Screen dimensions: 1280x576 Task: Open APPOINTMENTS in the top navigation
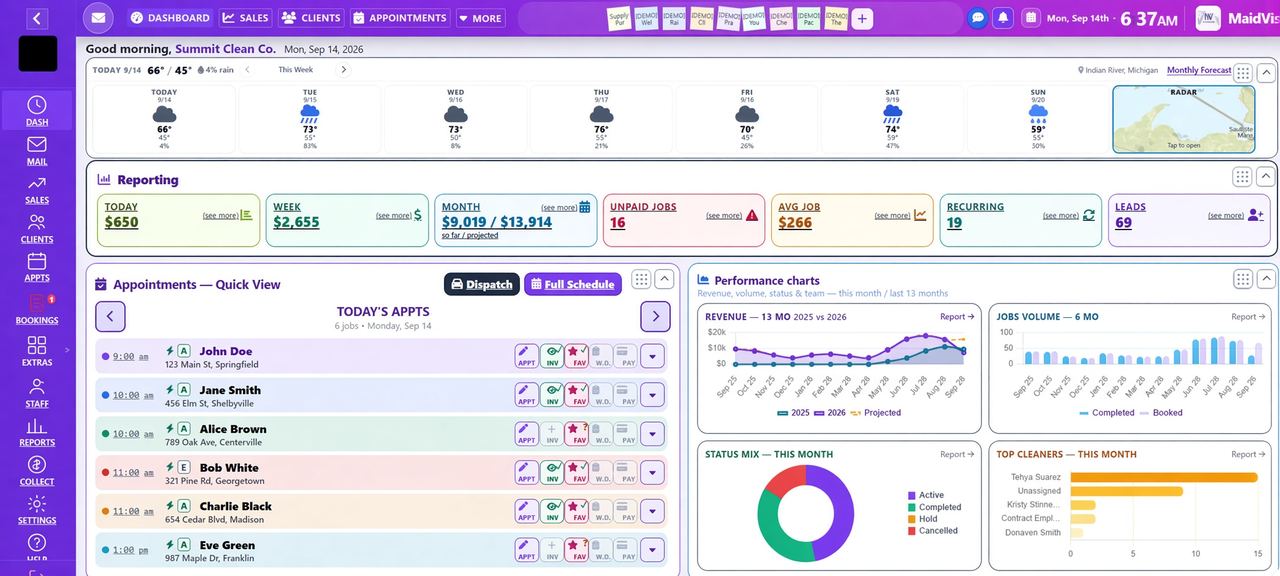(x=399, y=18)
